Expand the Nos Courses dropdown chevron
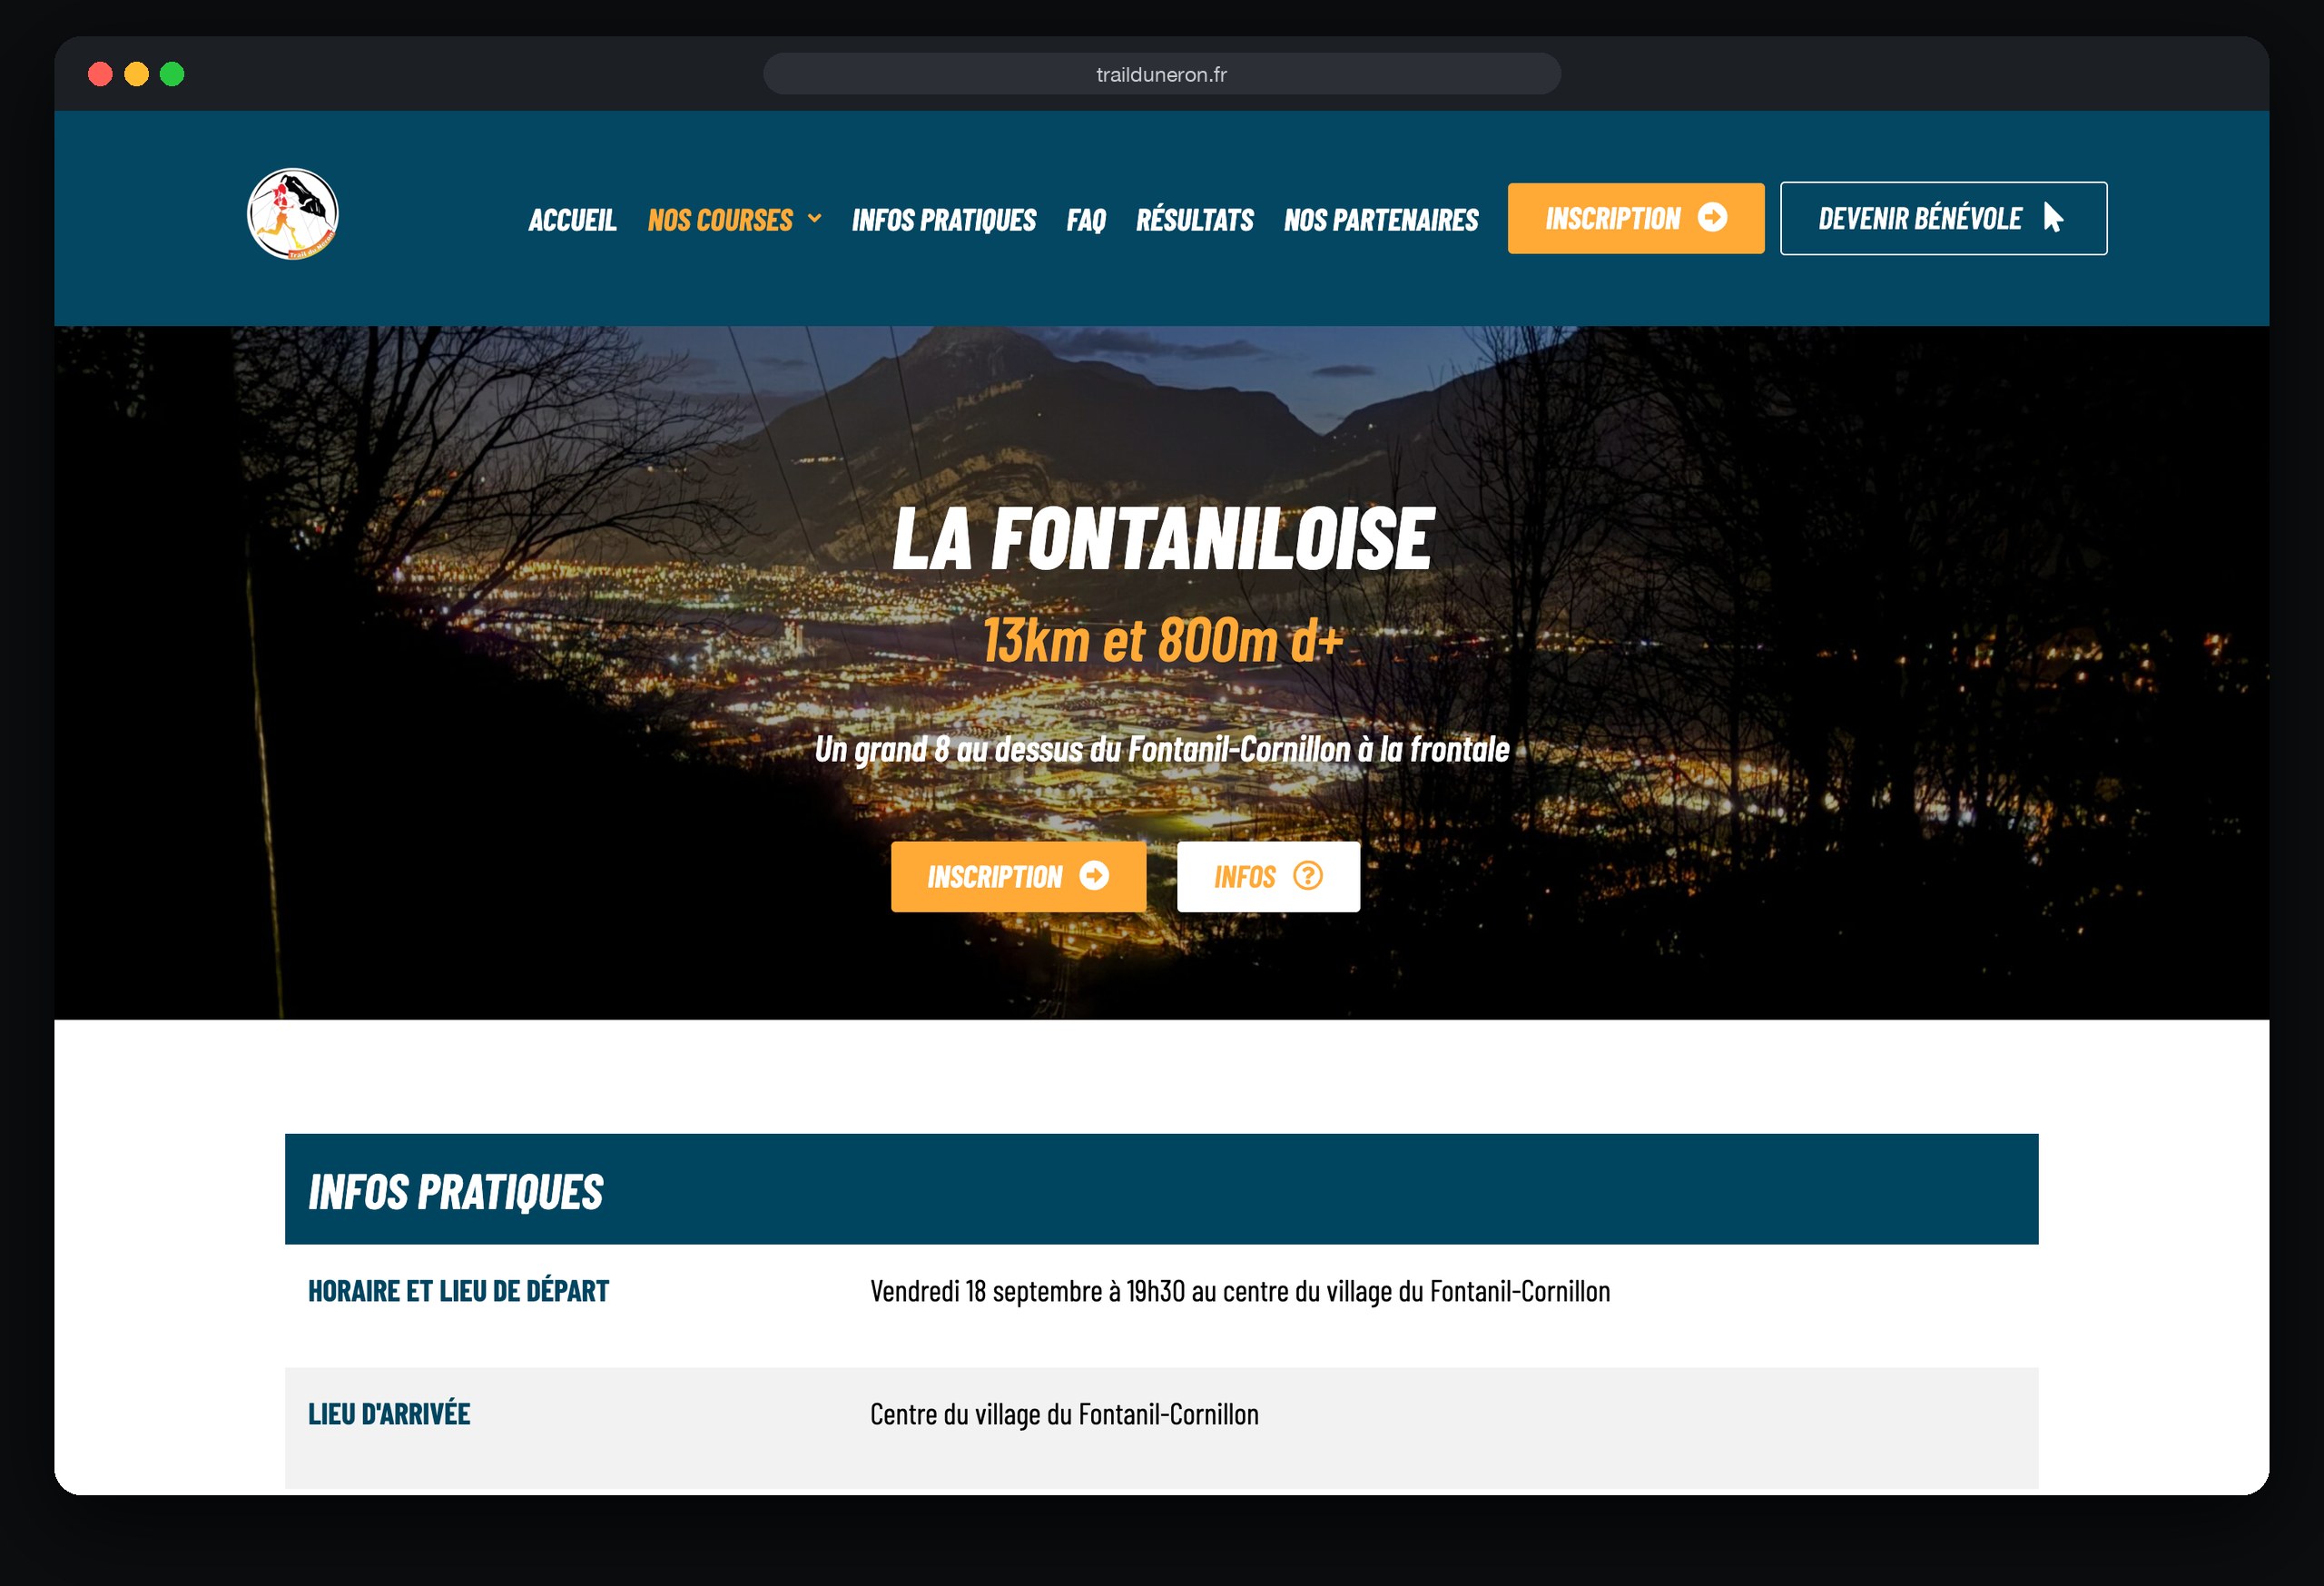Viewport: 2324px width, 1586px height. tap(814, 218)
